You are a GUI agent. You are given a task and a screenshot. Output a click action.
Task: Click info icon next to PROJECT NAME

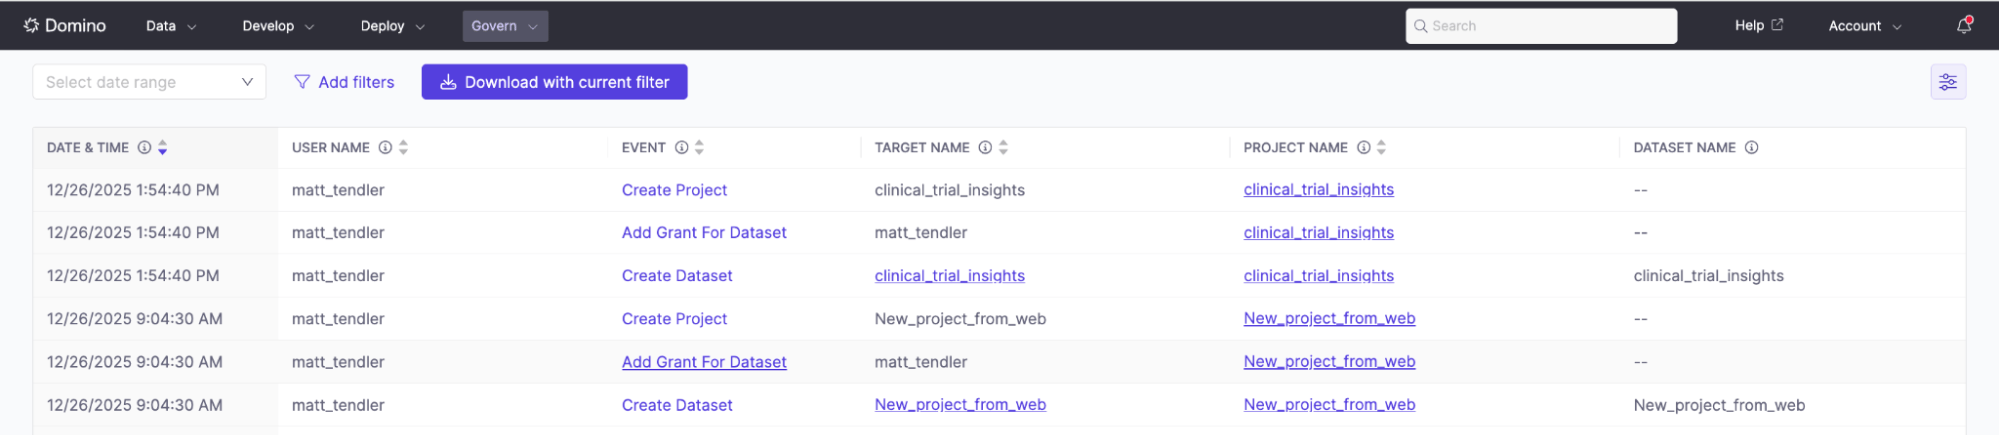(1363, 148)
